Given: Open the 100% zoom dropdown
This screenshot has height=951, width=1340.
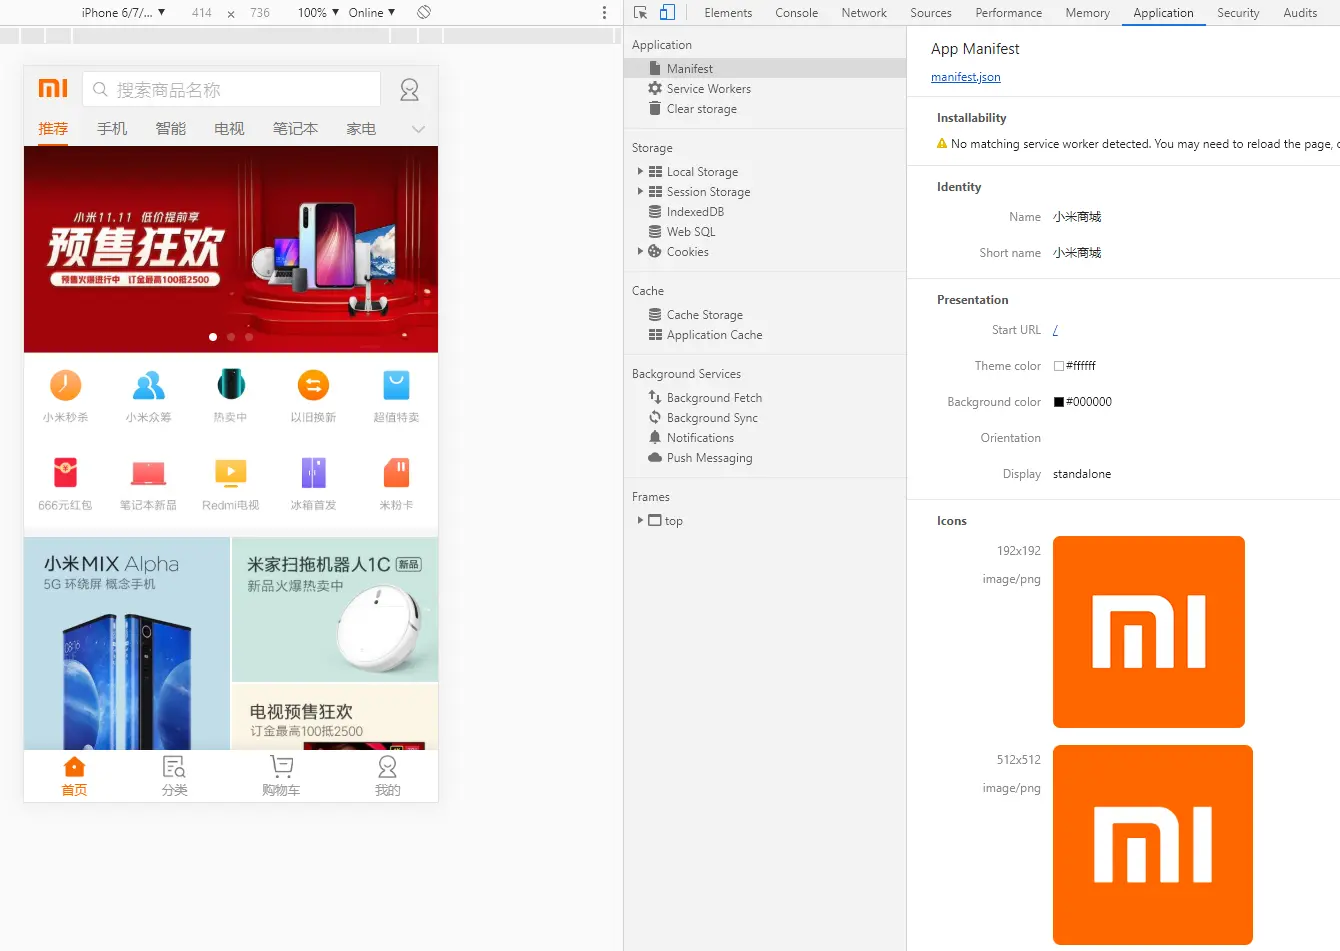Looking at the screenshot, I should (318, 13).
